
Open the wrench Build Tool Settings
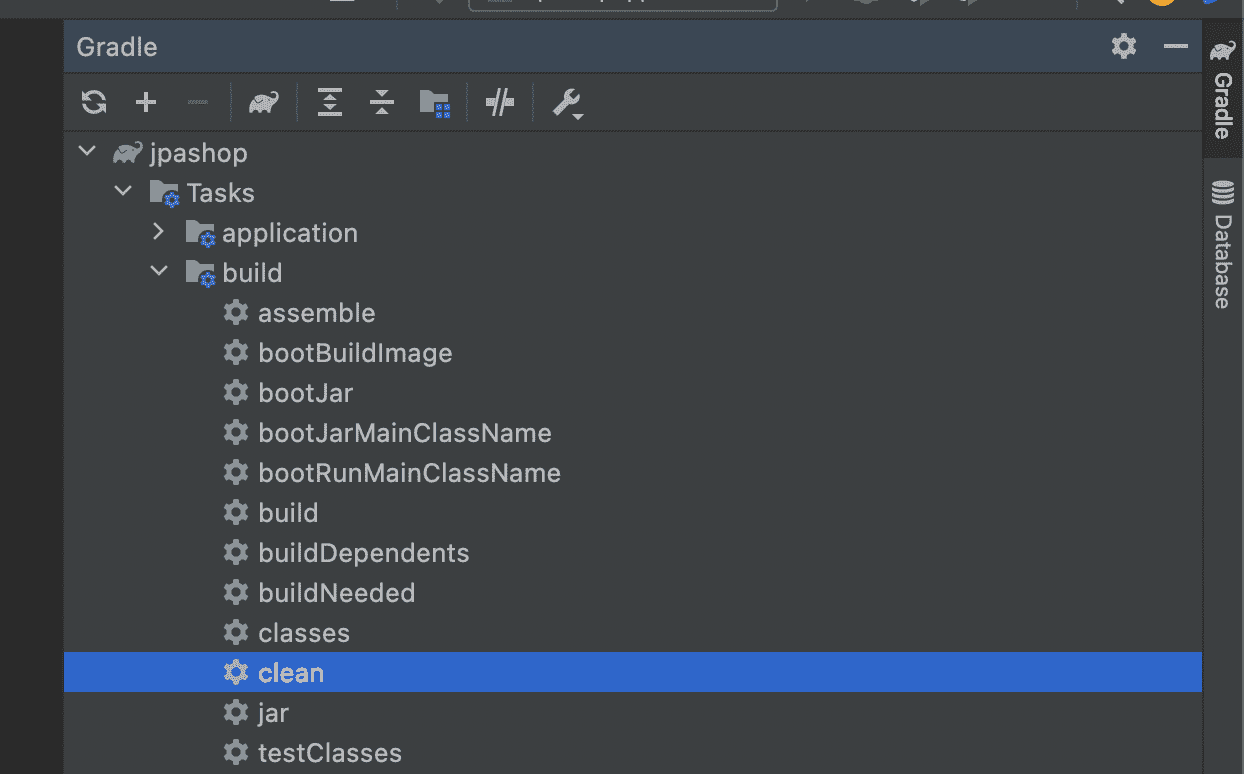click(567, 103)
